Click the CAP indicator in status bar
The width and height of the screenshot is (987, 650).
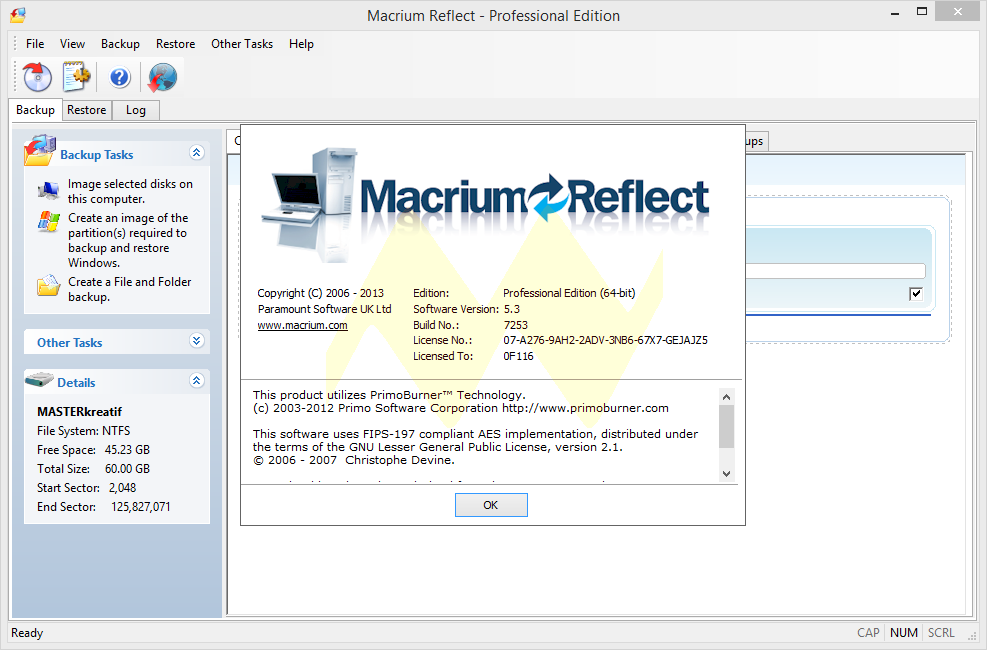click(x=868, y=633)
